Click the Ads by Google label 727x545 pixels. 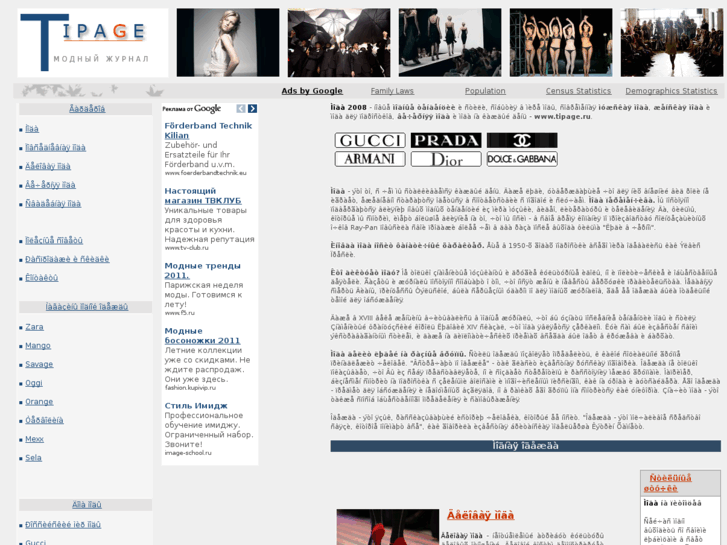click(x=312, y=91)
